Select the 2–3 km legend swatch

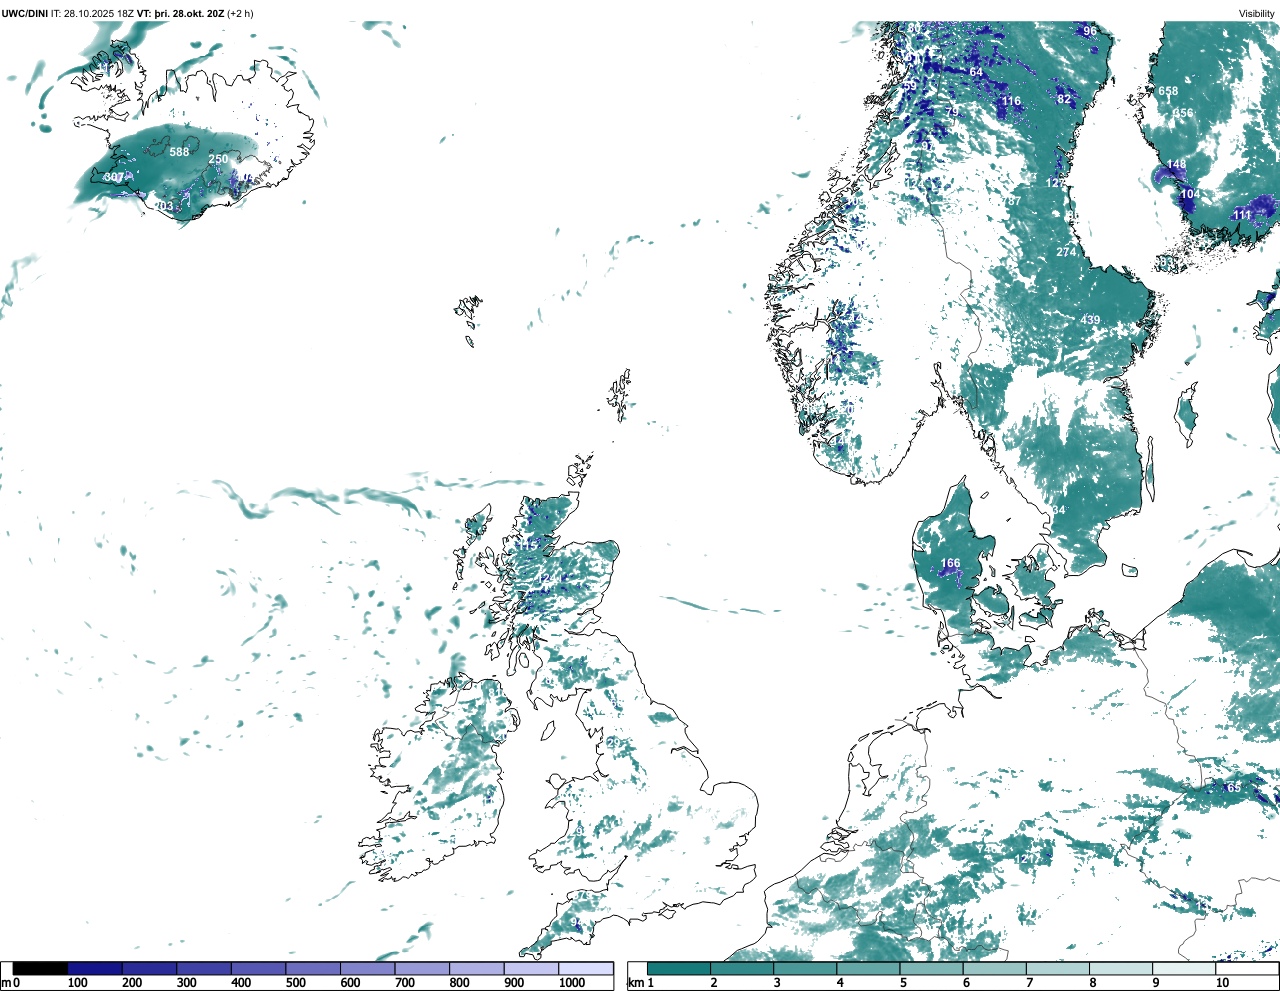(x=742, y=968)
